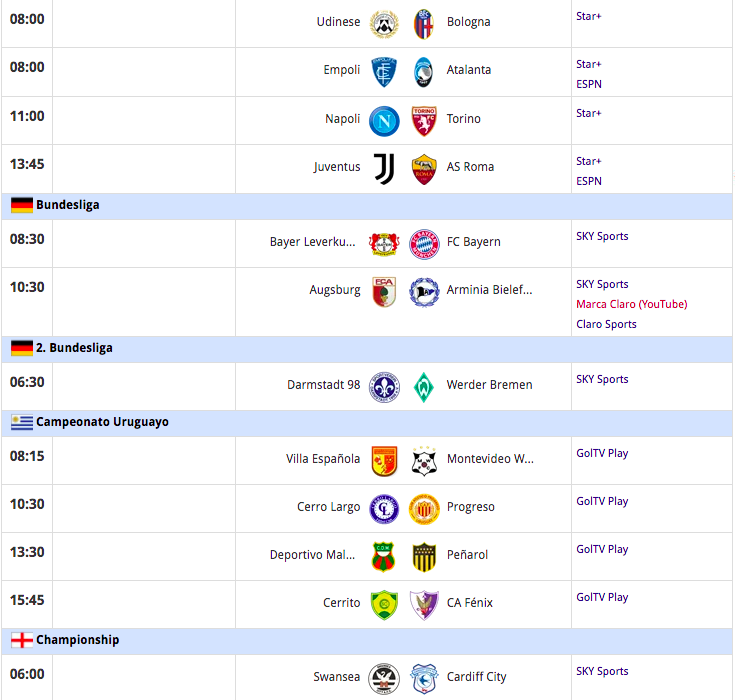This screenshot has width=735, height=700.
Task: Click the Uruguay flag icon
Action: (22, 423)
